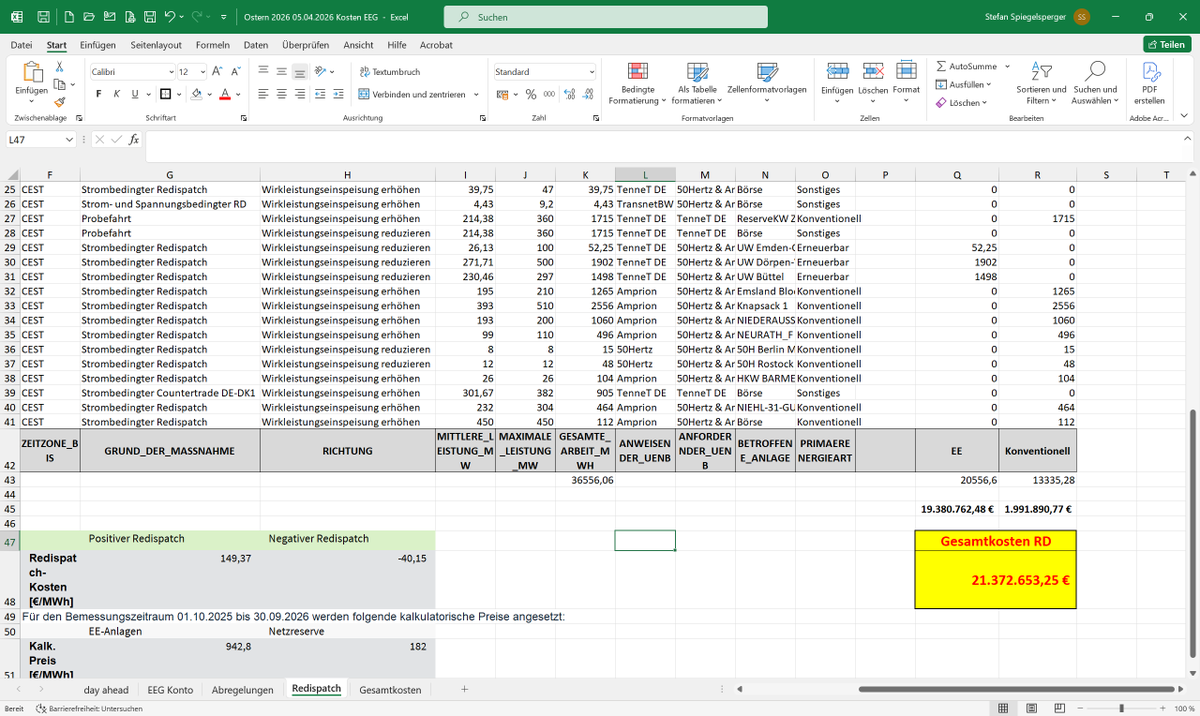Click PDF erstellen Acrobat icon

[x=1150, y=82]
